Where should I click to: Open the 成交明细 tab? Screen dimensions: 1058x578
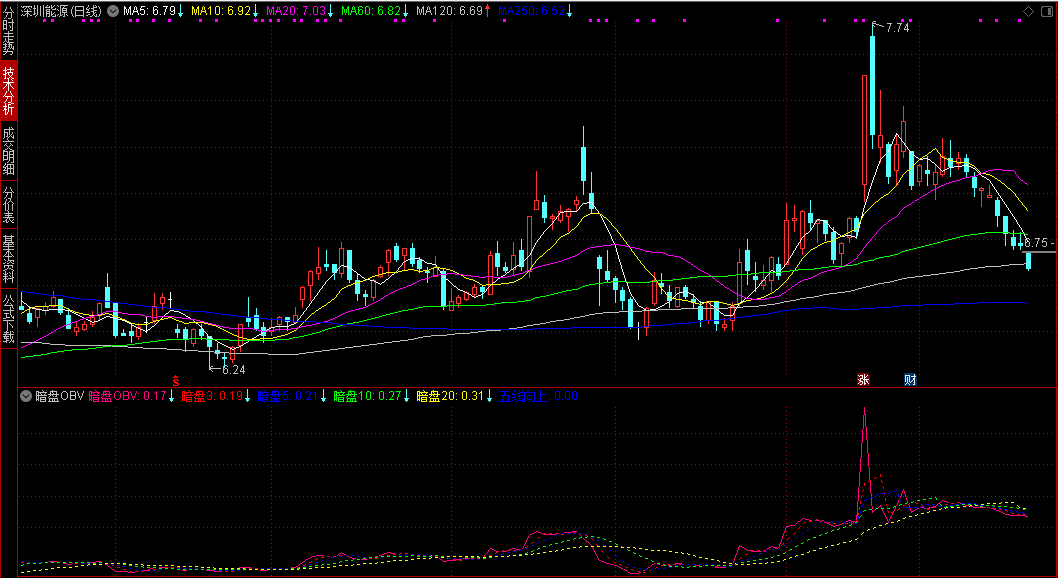pos(9,151)
